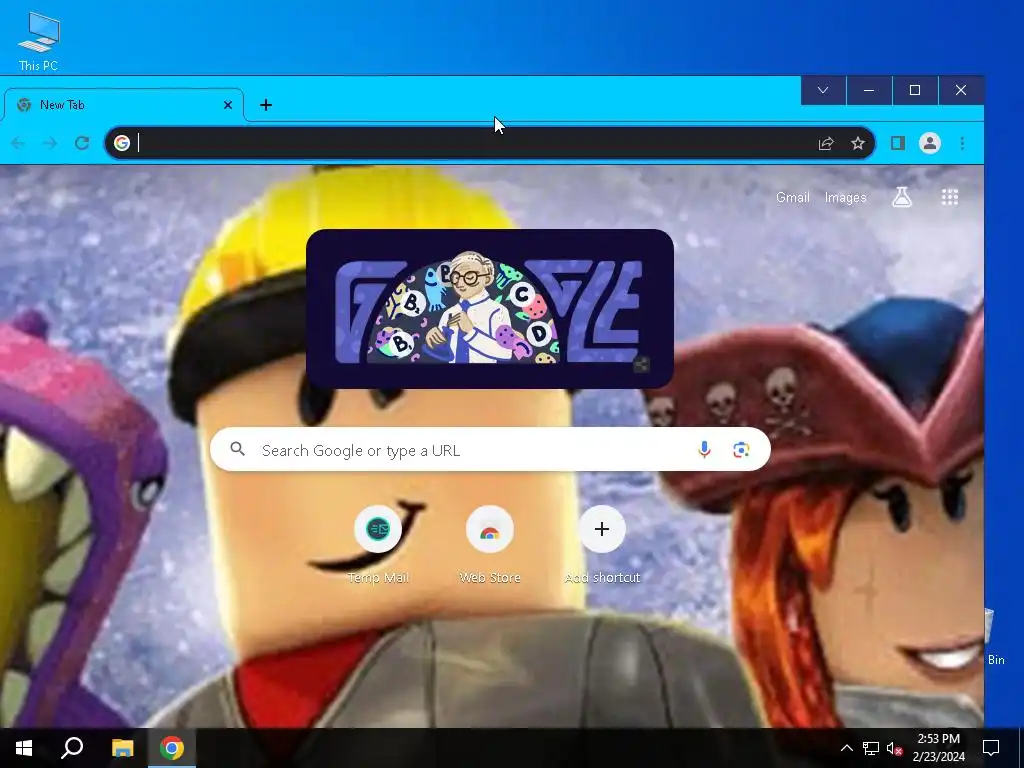Click the forward navigation arrow
The height and width of the screenshot is (768, 1024).
(50, 143)
